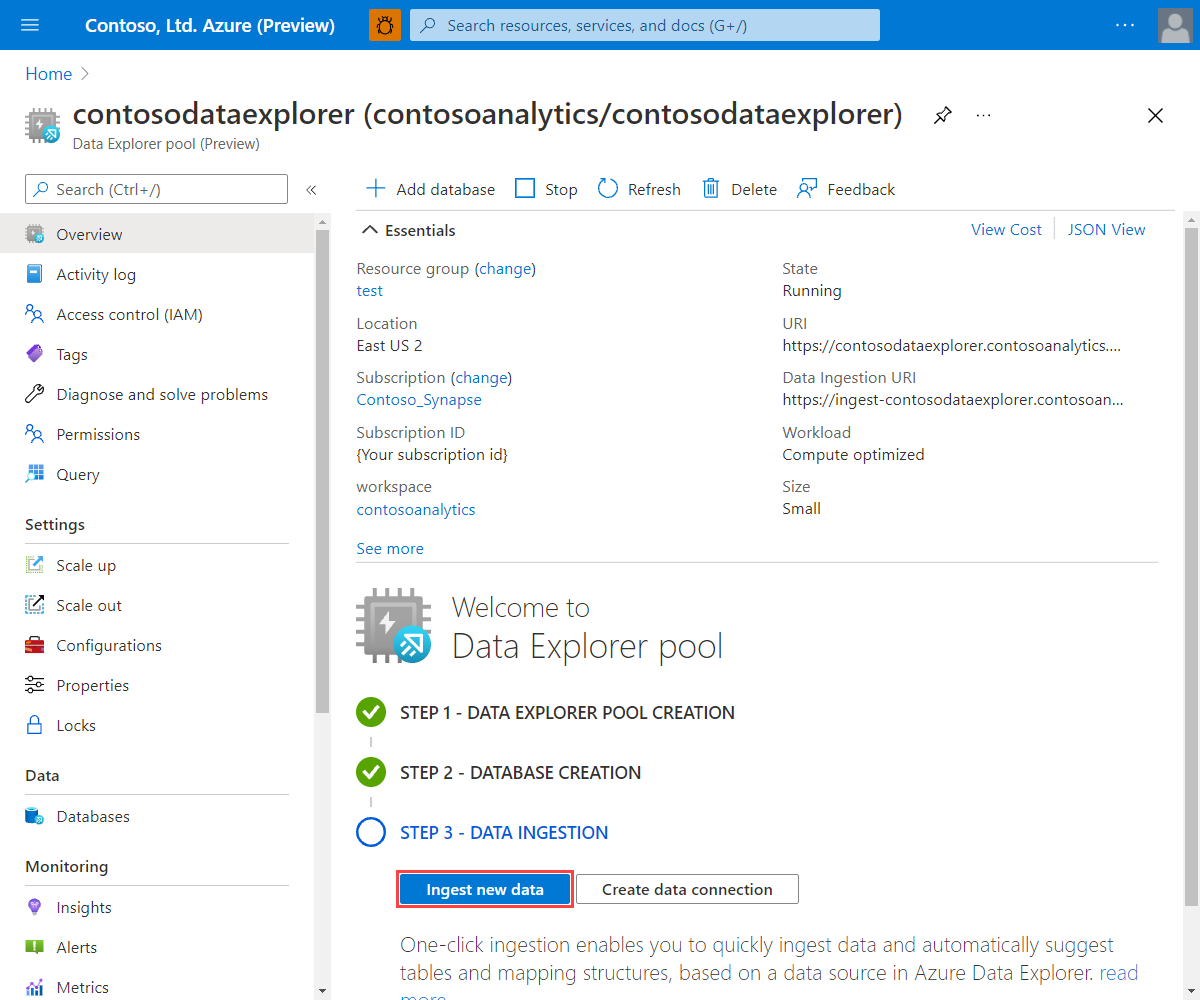Select Step 2 - Database Creation checkmark

371,772
